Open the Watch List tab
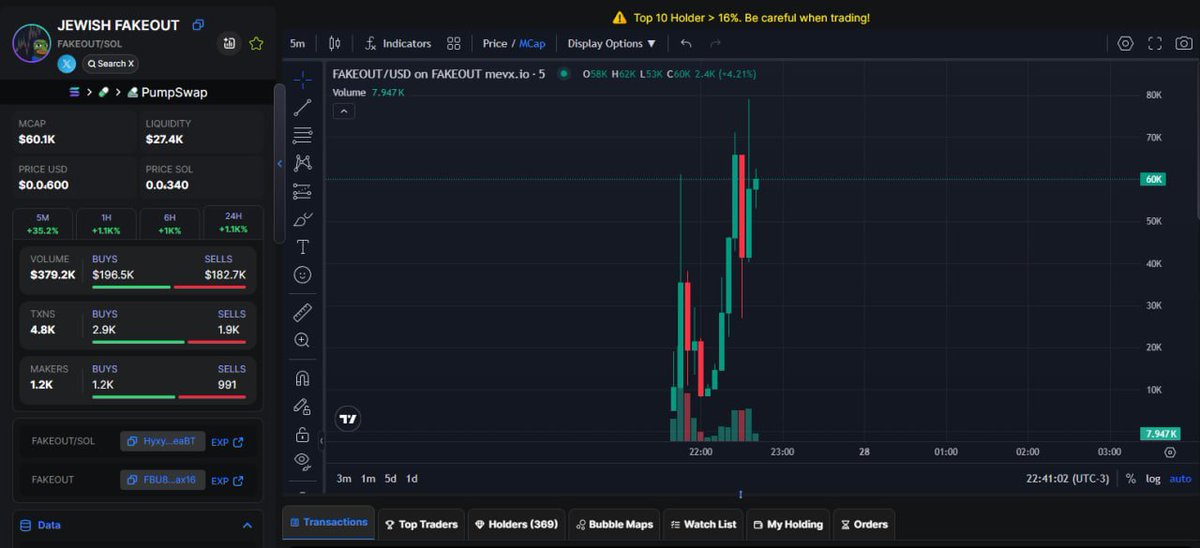The height and width of the screenshot is (548, 1200). click(x=703, y=524)
